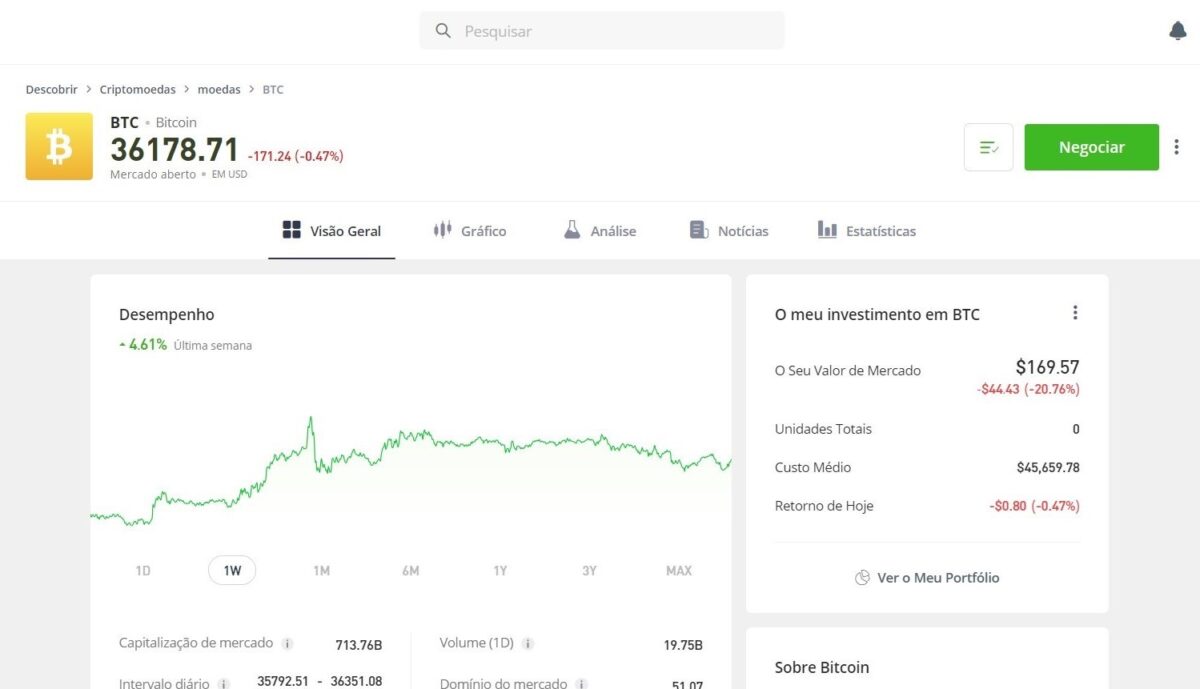Viewport: 1200px width, 689px height.
Task: Click info icon beside Capitalização de mercado
Action: pyautogui.click(x=287, y=644)
